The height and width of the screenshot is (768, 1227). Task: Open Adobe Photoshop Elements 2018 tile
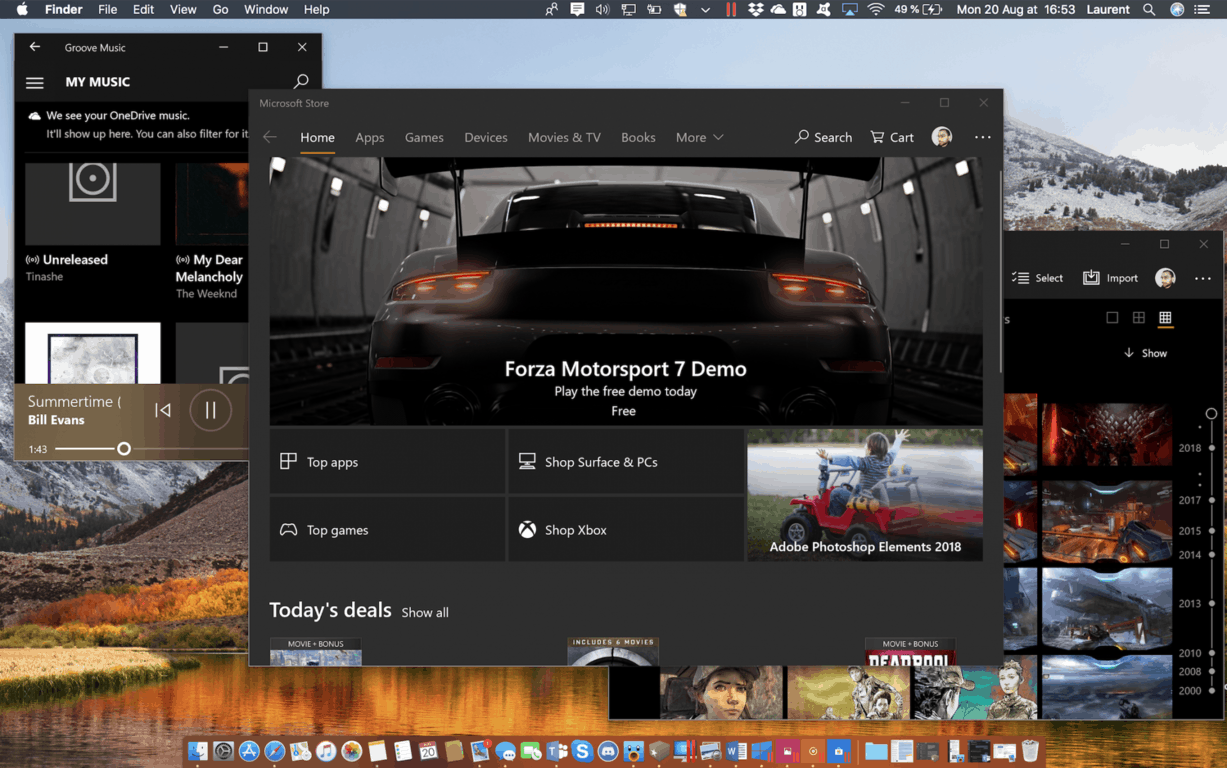[865, 495]
